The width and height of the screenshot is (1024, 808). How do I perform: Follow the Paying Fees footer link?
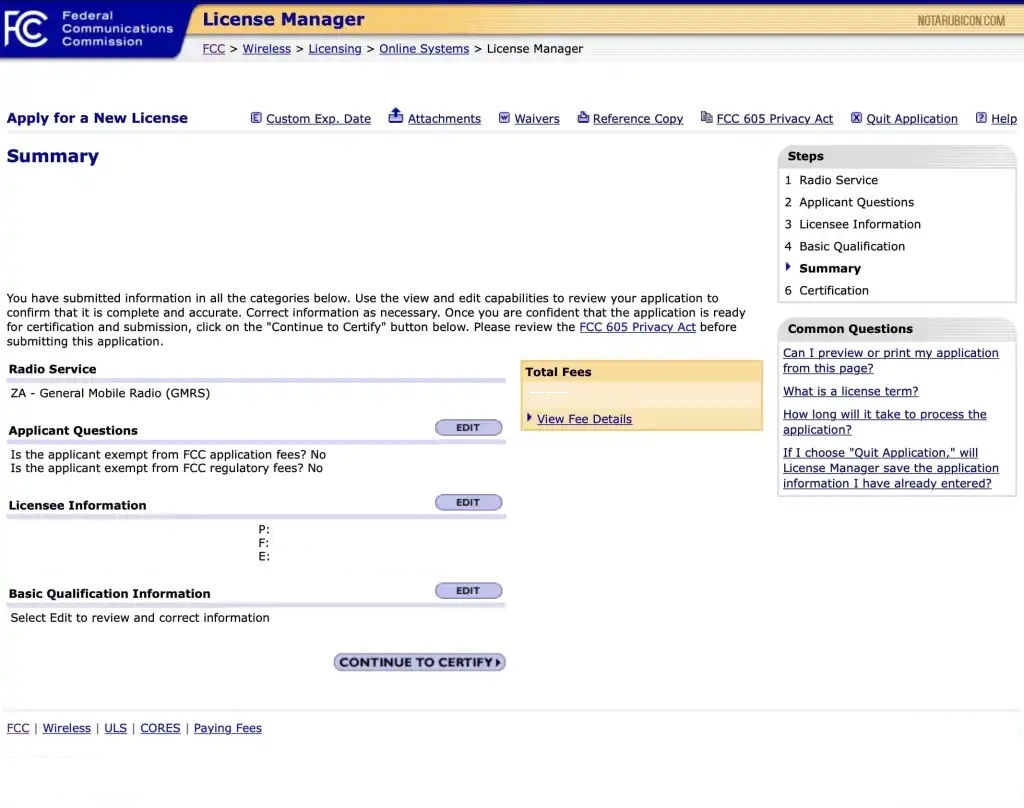coord(227,728)
